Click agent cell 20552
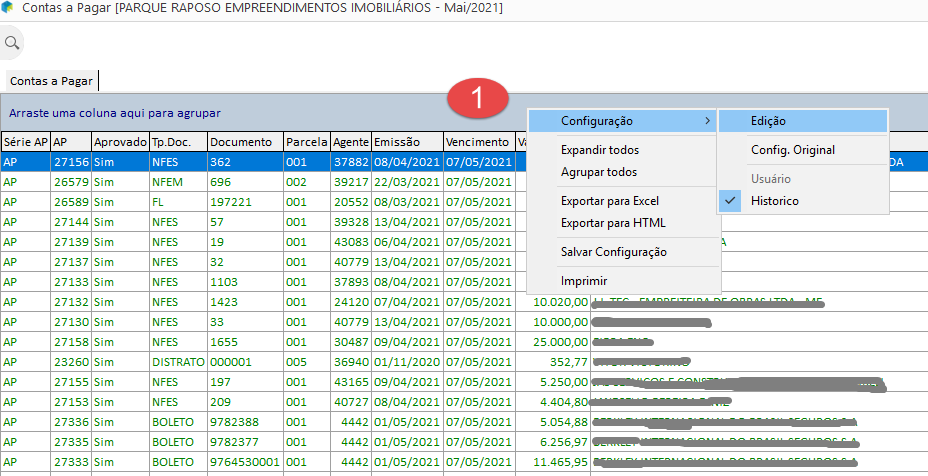 tap(351, 202)
